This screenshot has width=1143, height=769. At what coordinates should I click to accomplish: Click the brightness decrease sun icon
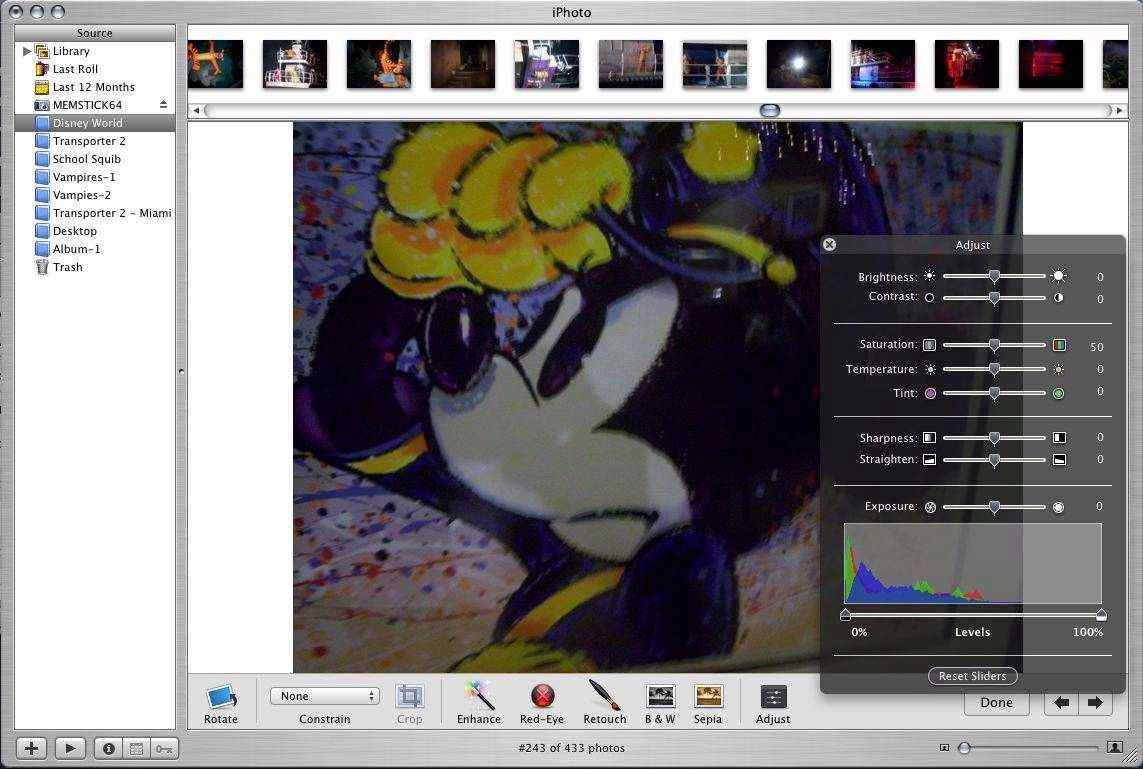pos(929,276)
